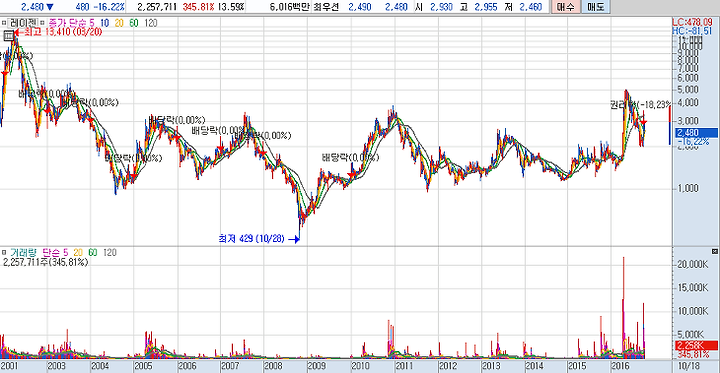
Task: Click the 2014 year on time axis
Action: click(x=534, y=367)
